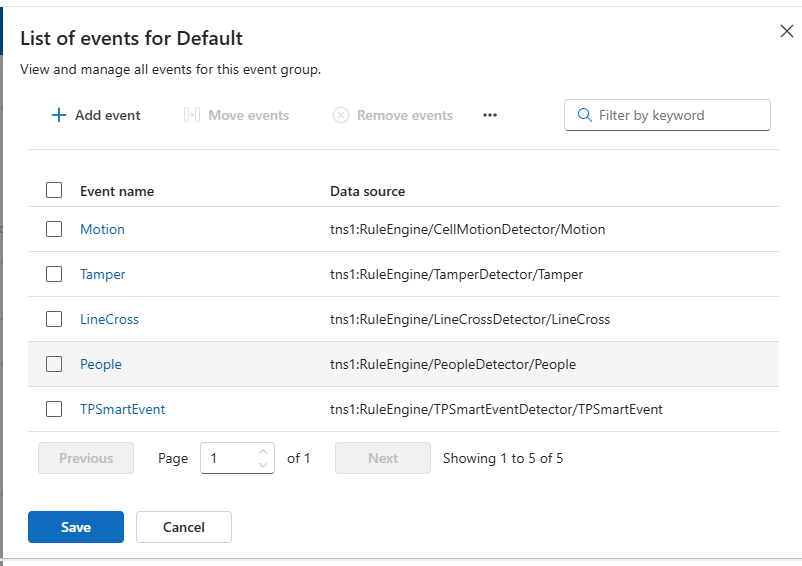The width and height of the screenshot is (802, 566).
Task: Sort by Event name column header
Action: tap(117, 191)
